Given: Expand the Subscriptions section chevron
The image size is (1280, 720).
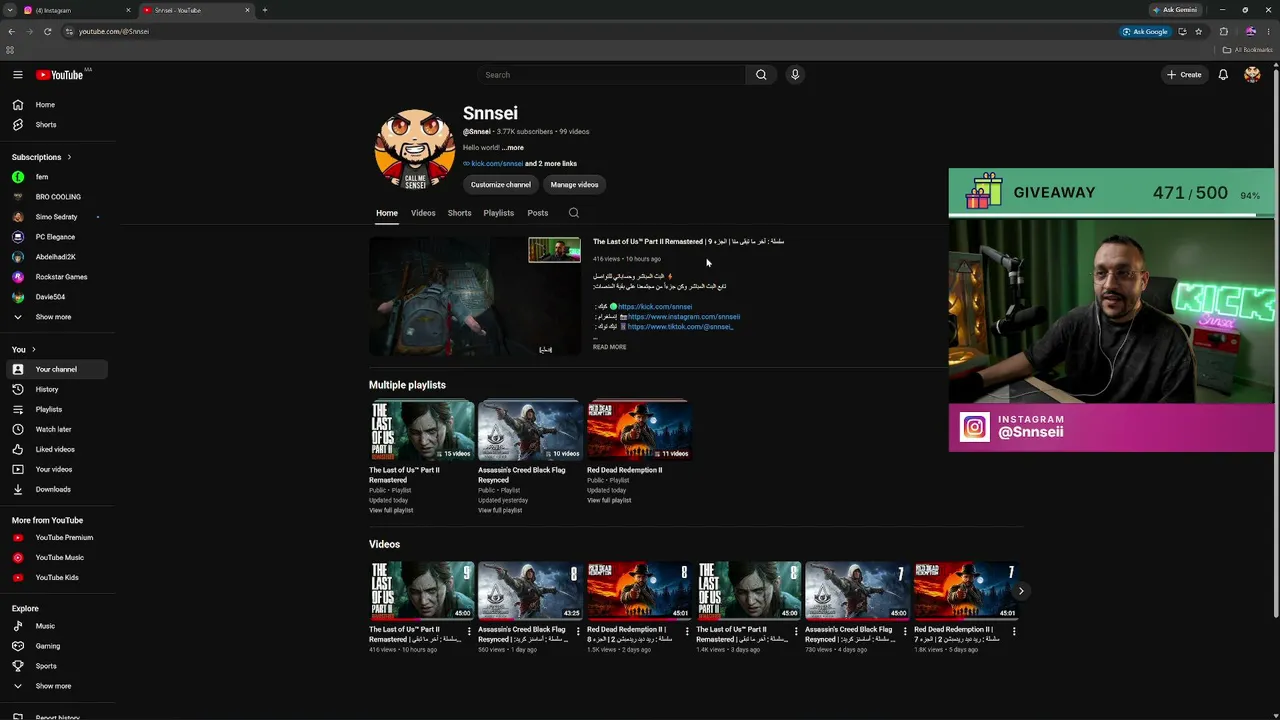Looking at the screenshot, I should pos(69,157).
